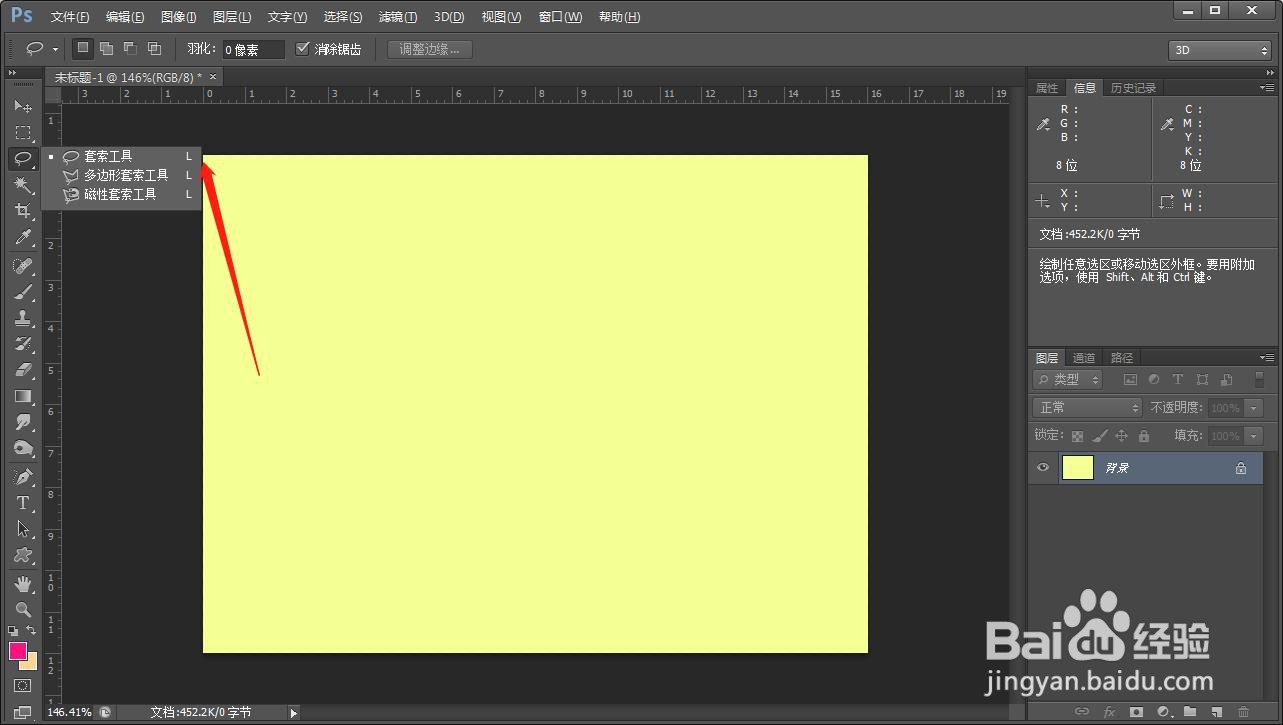Lock transparent pixels
This screenshot has width=1283, height=725.
point(1077,436)
